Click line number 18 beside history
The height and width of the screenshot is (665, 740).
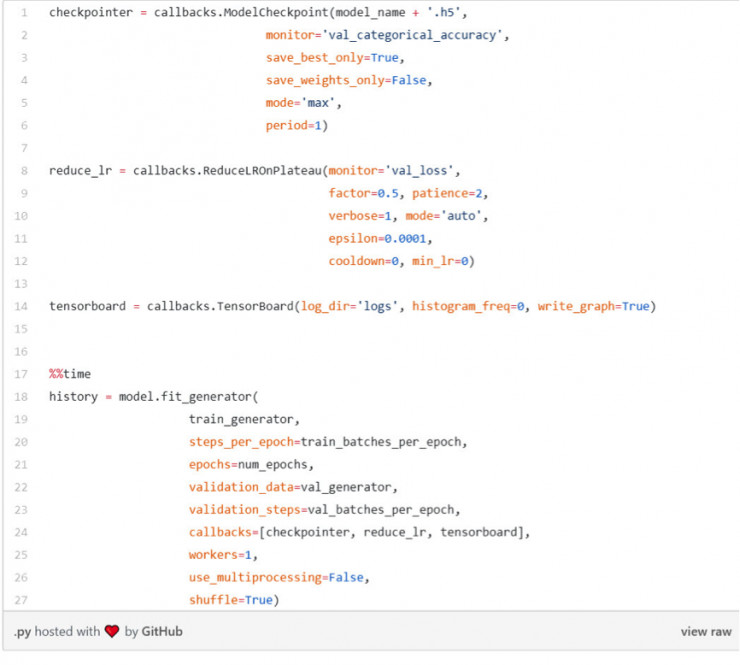click(x=21, y=397)
